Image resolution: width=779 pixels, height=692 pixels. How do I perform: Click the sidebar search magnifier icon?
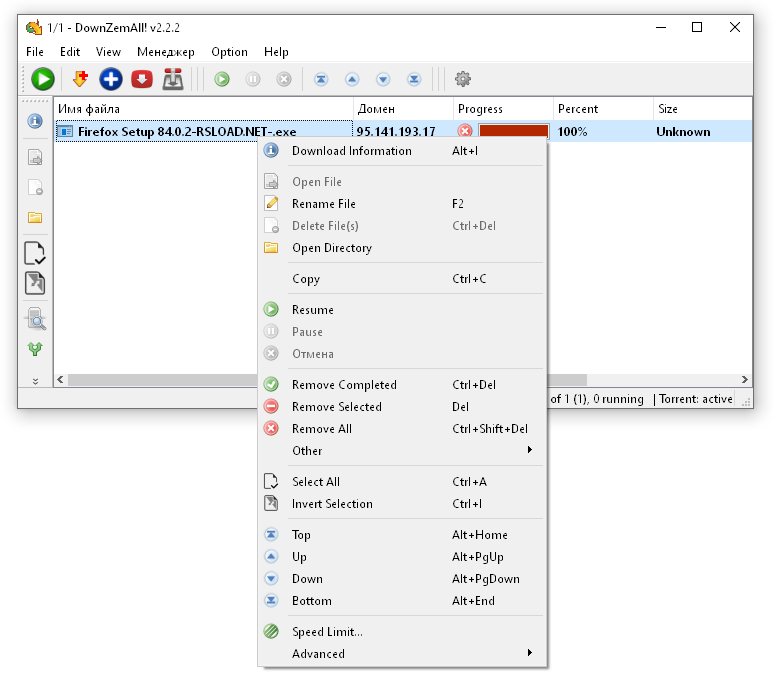pos(36,319)
